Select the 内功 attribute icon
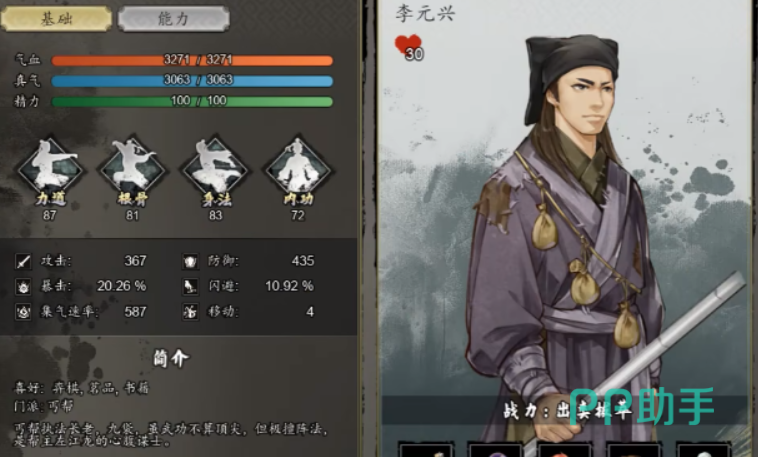The height and width of the screenshot is (457, 758). pyautogui.click(x=298, y=168)
